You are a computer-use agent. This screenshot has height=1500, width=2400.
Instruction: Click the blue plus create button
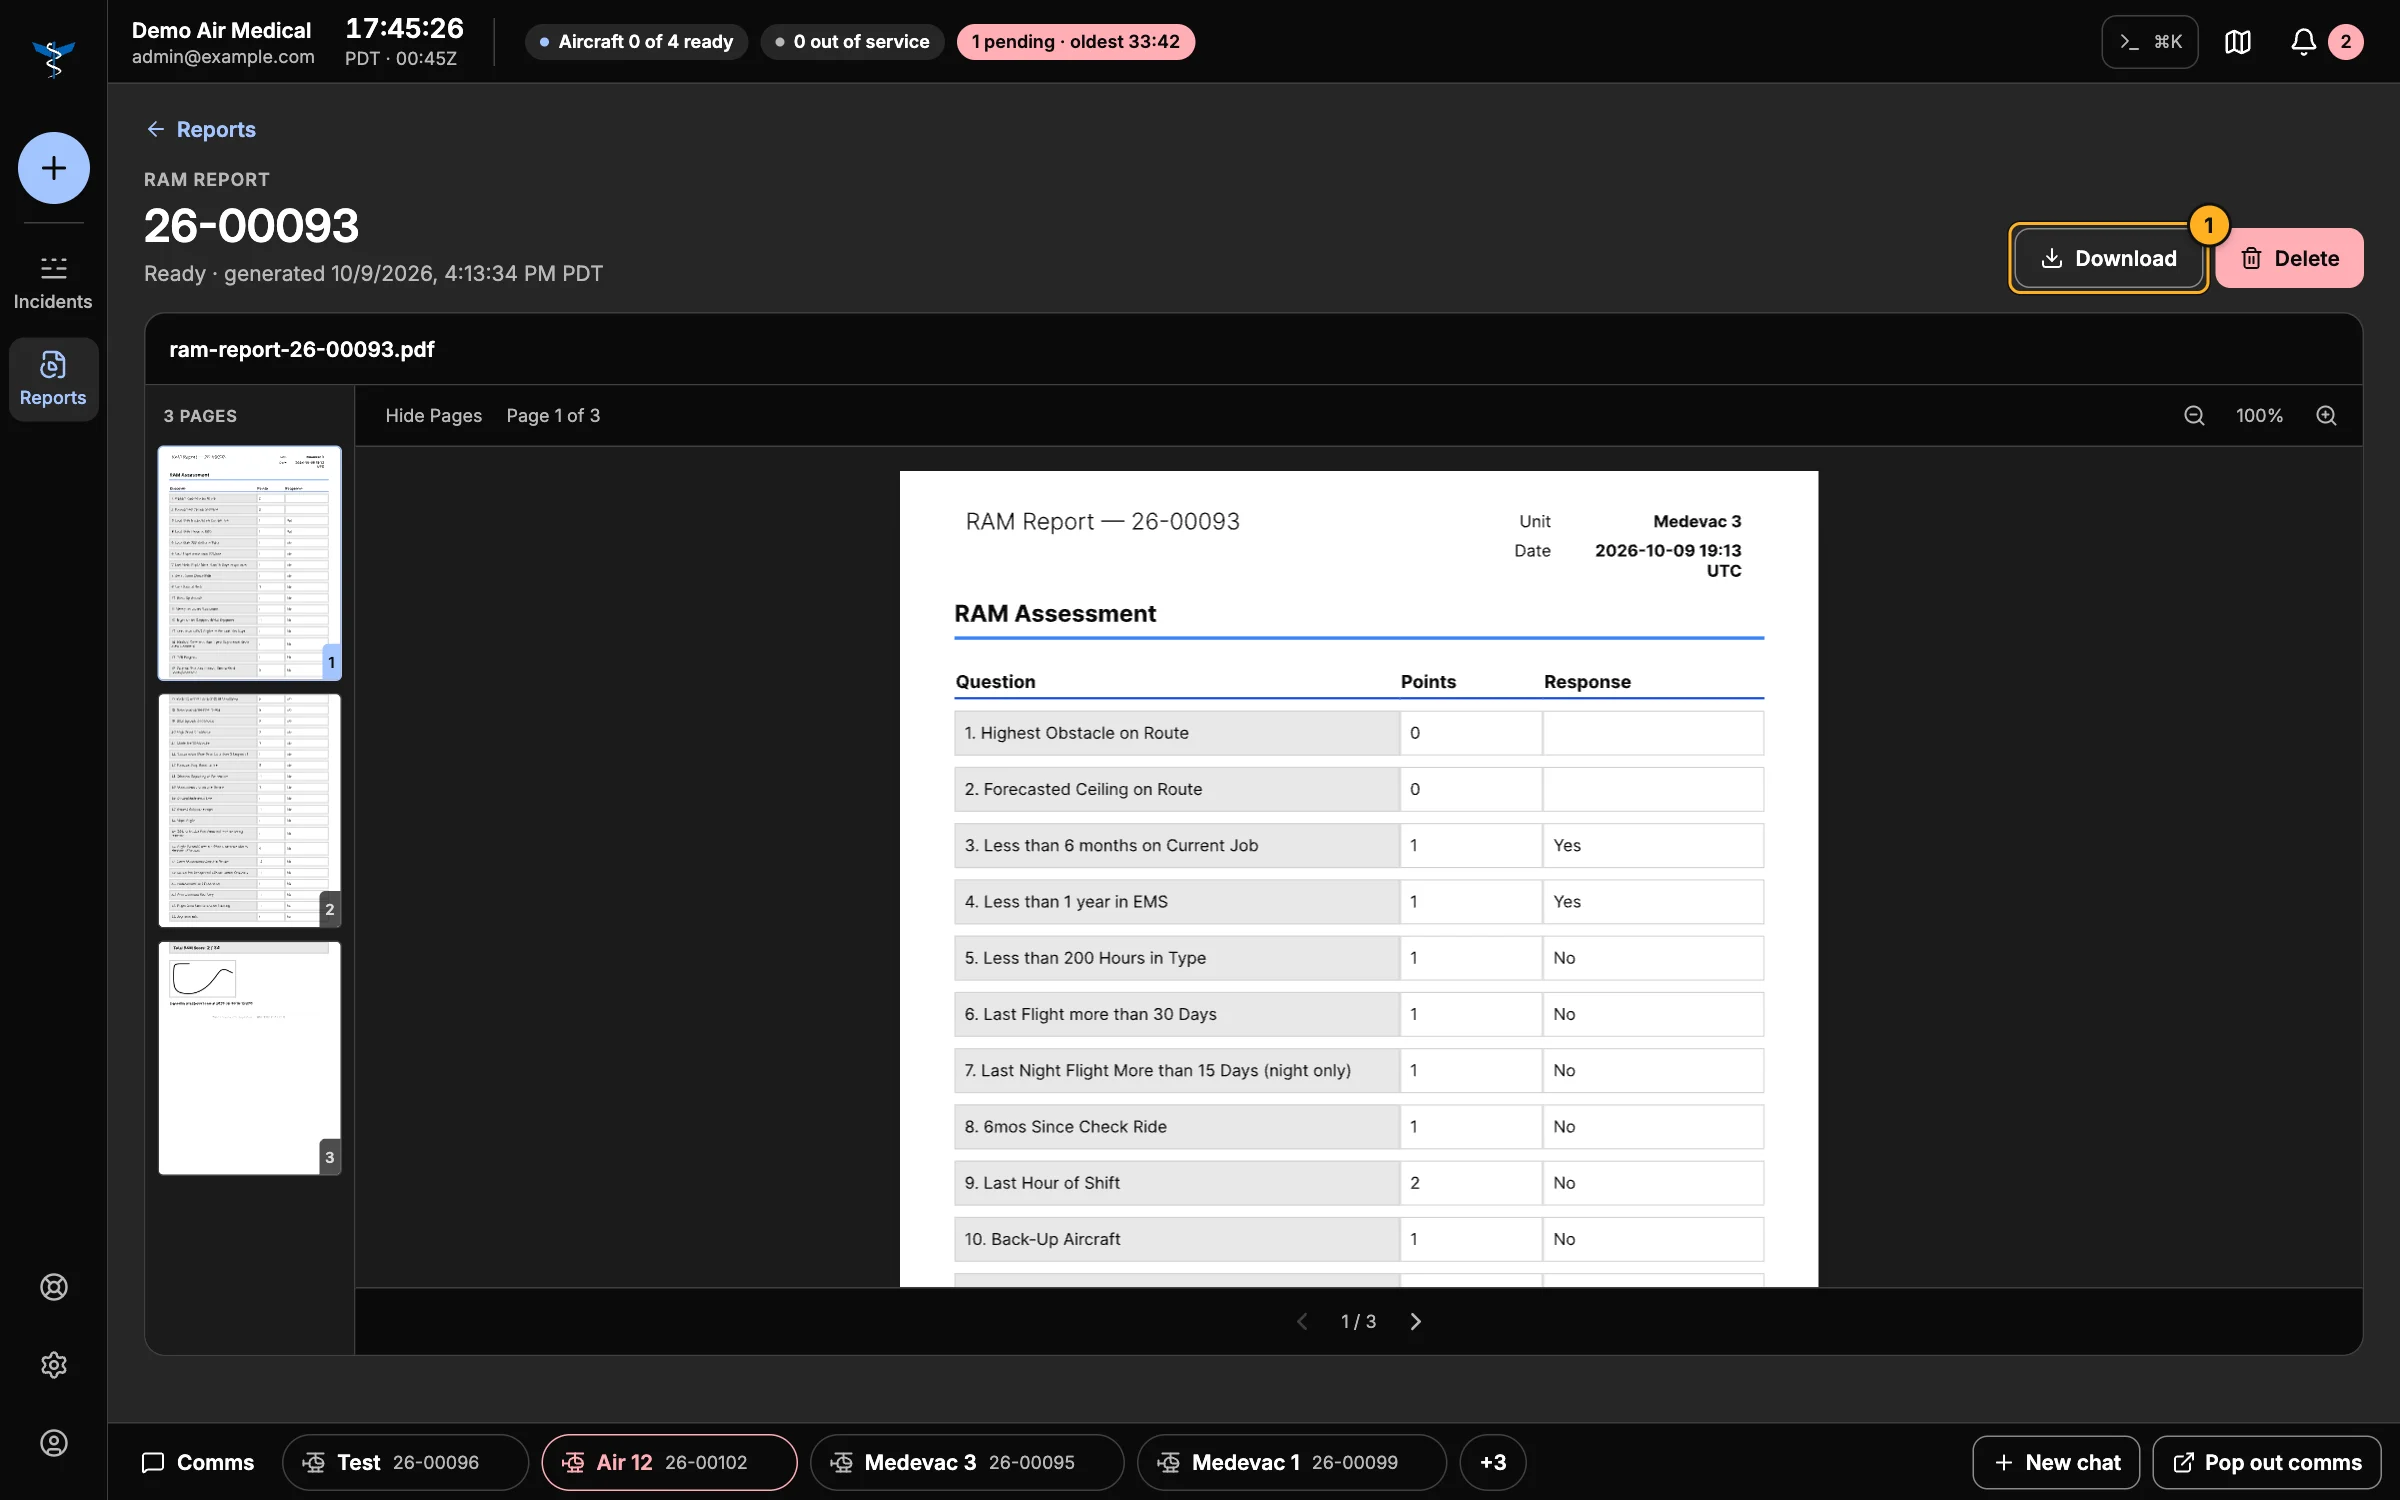click(53, 168)
